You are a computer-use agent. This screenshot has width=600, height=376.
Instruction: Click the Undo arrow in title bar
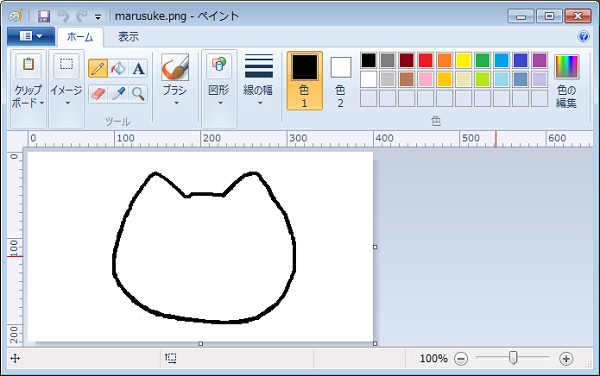63,16
